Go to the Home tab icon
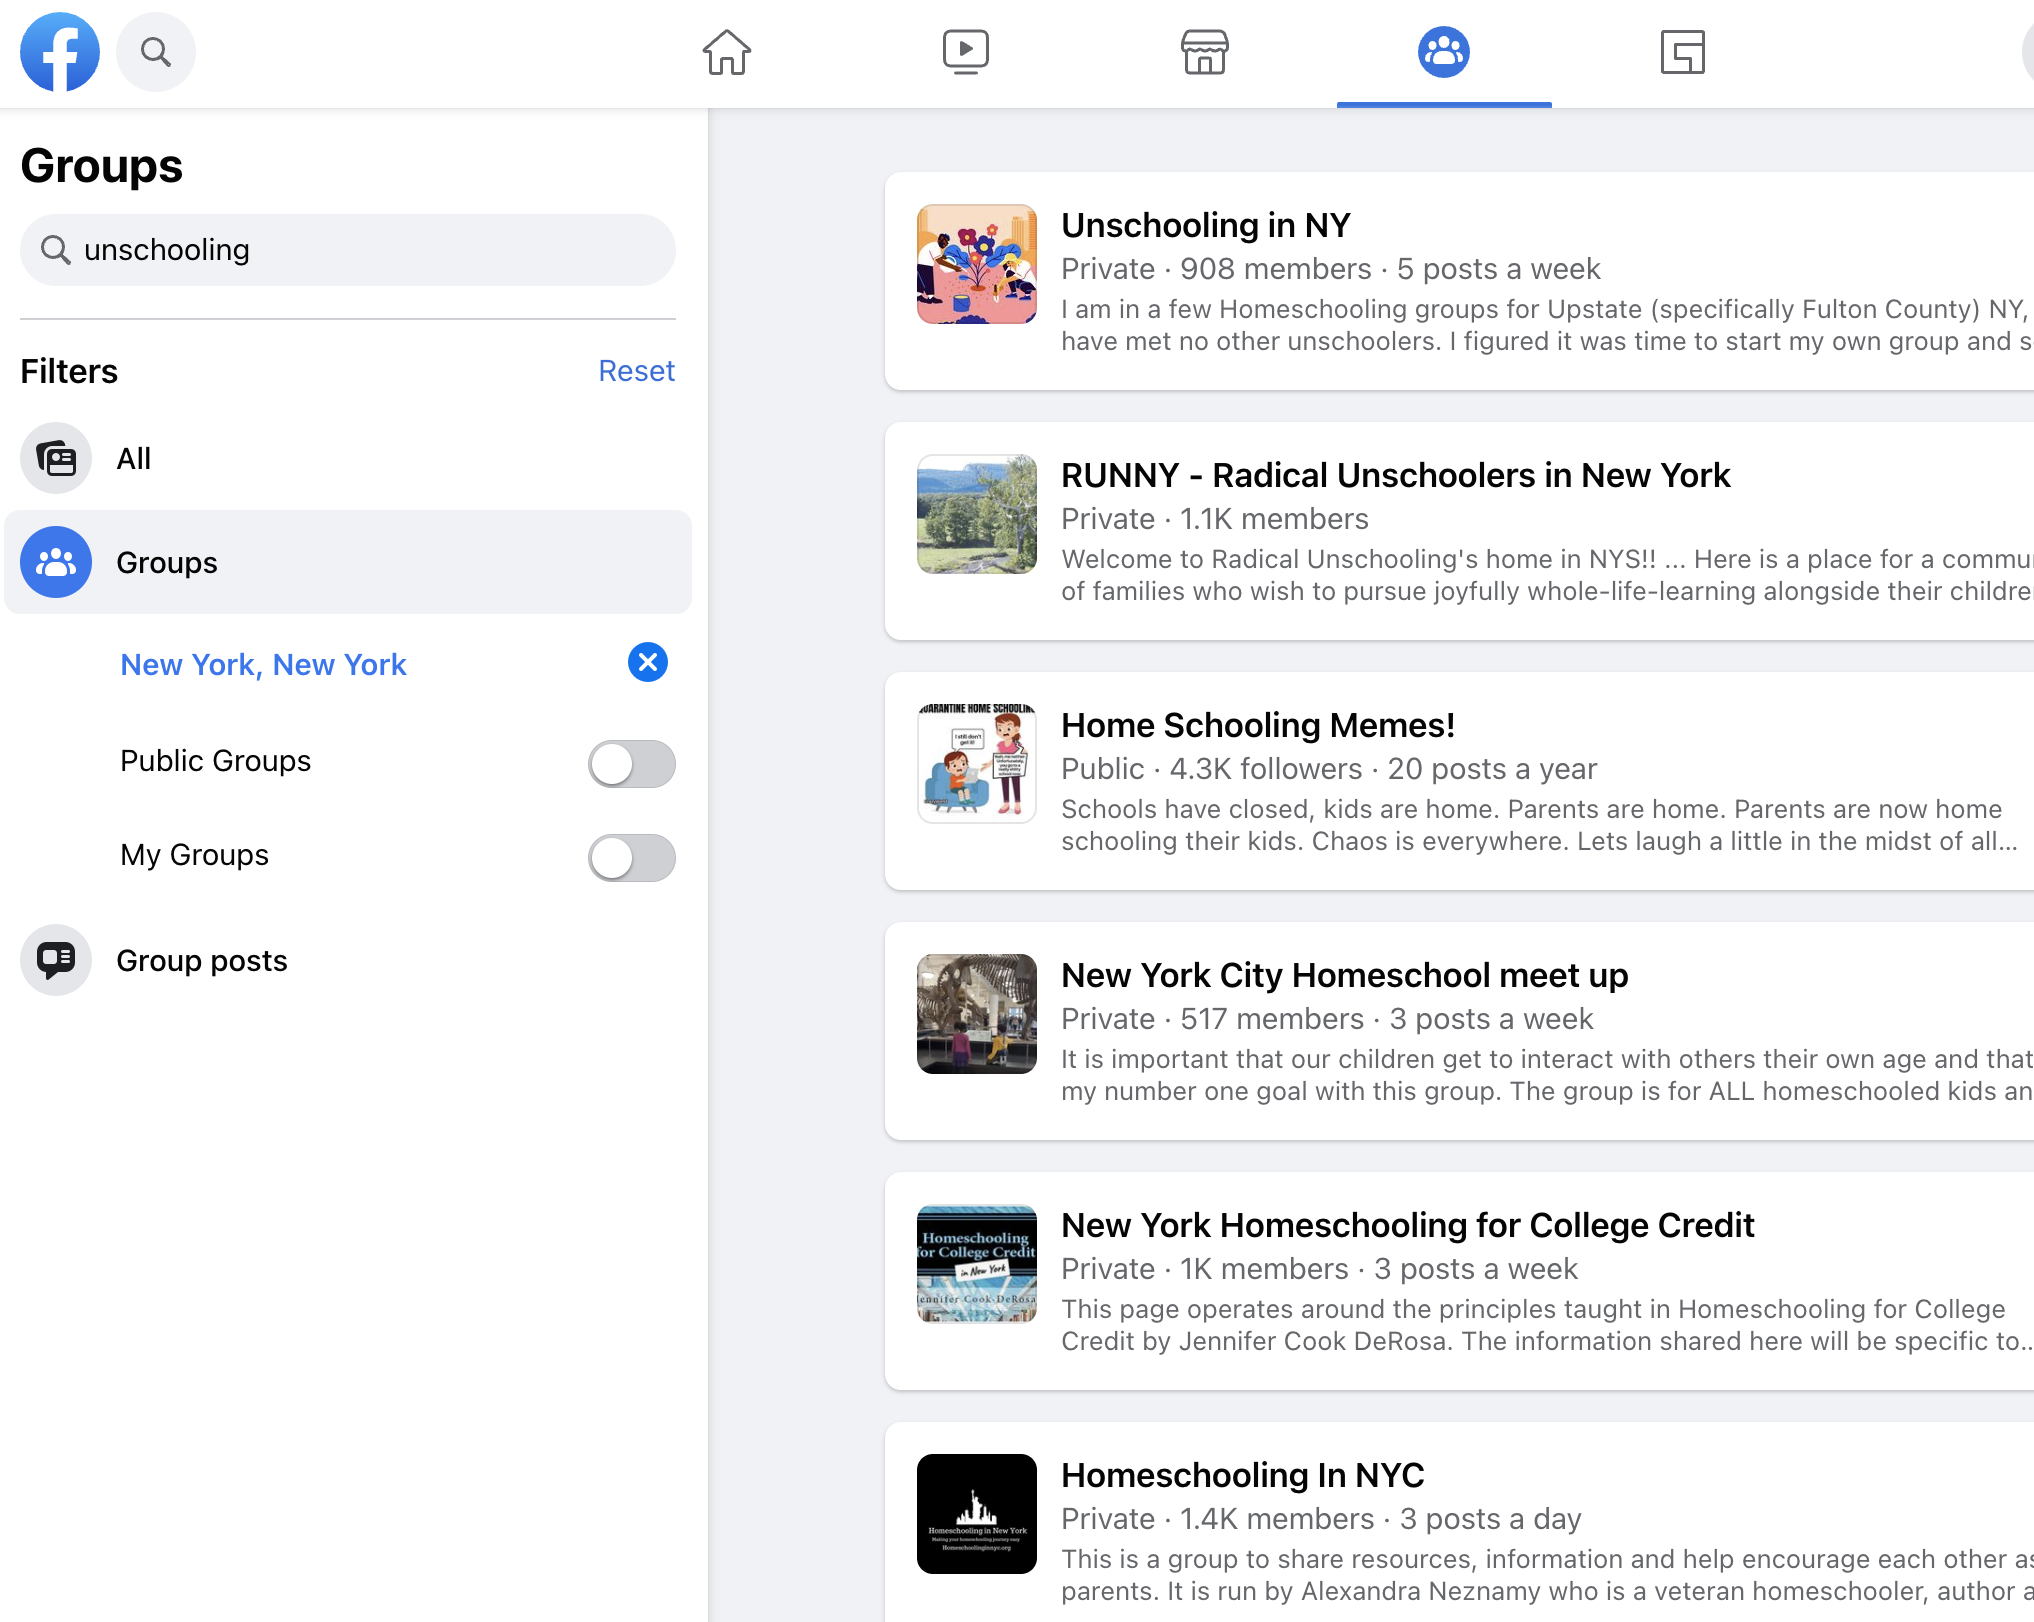 [x=727, y=52]
